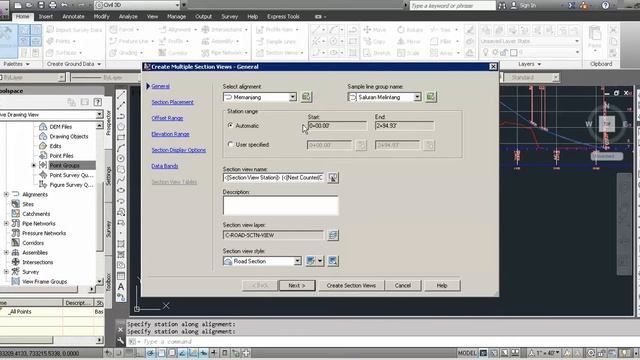Open the Layers panel dropdown
Viewport: 640px width, 360px height.
(x=530, y=64)
